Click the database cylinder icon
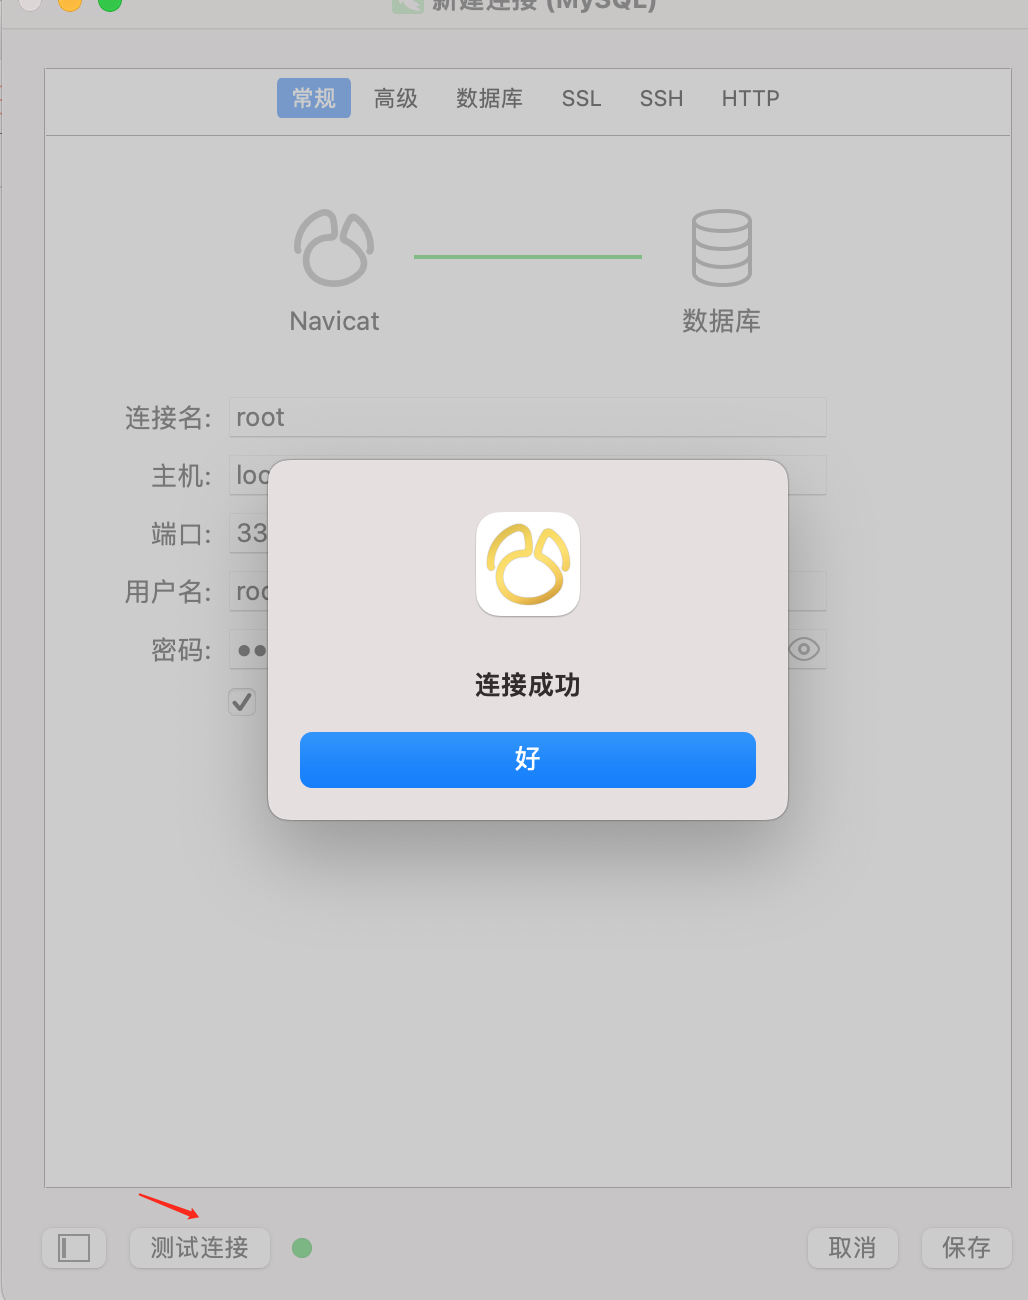 click(x=721, y=247)
